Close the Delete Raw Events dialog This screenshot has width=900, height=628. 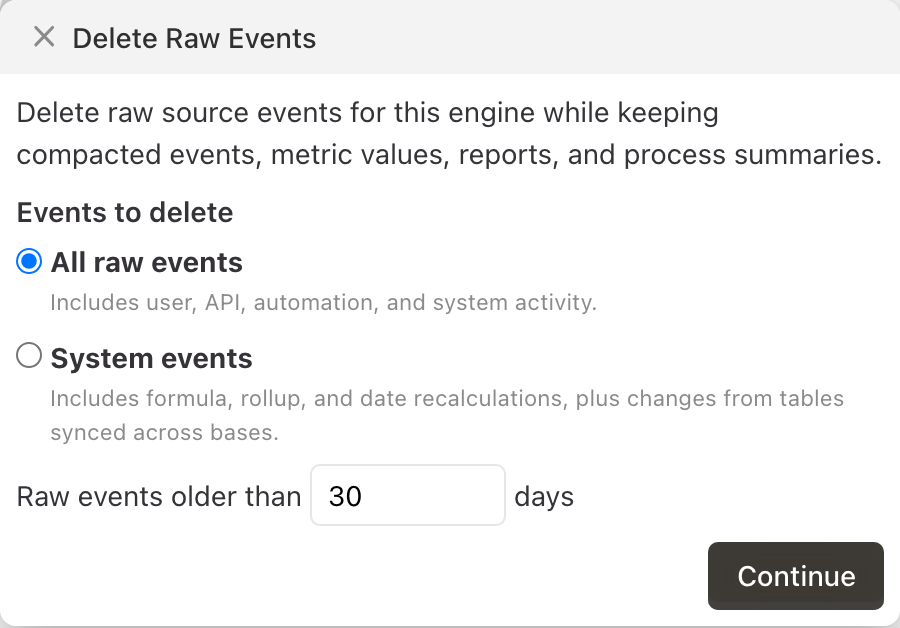(44, 37)
